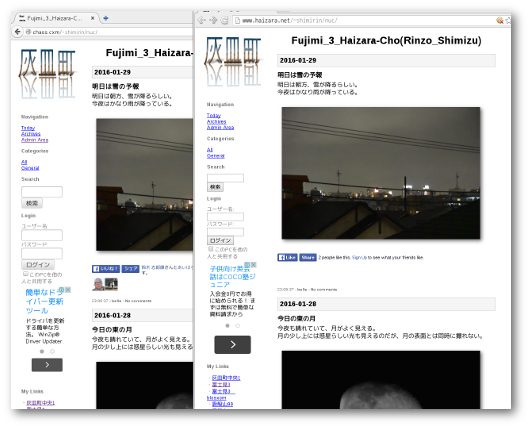
Task: Select General category in right window
Action: (216, 156)
